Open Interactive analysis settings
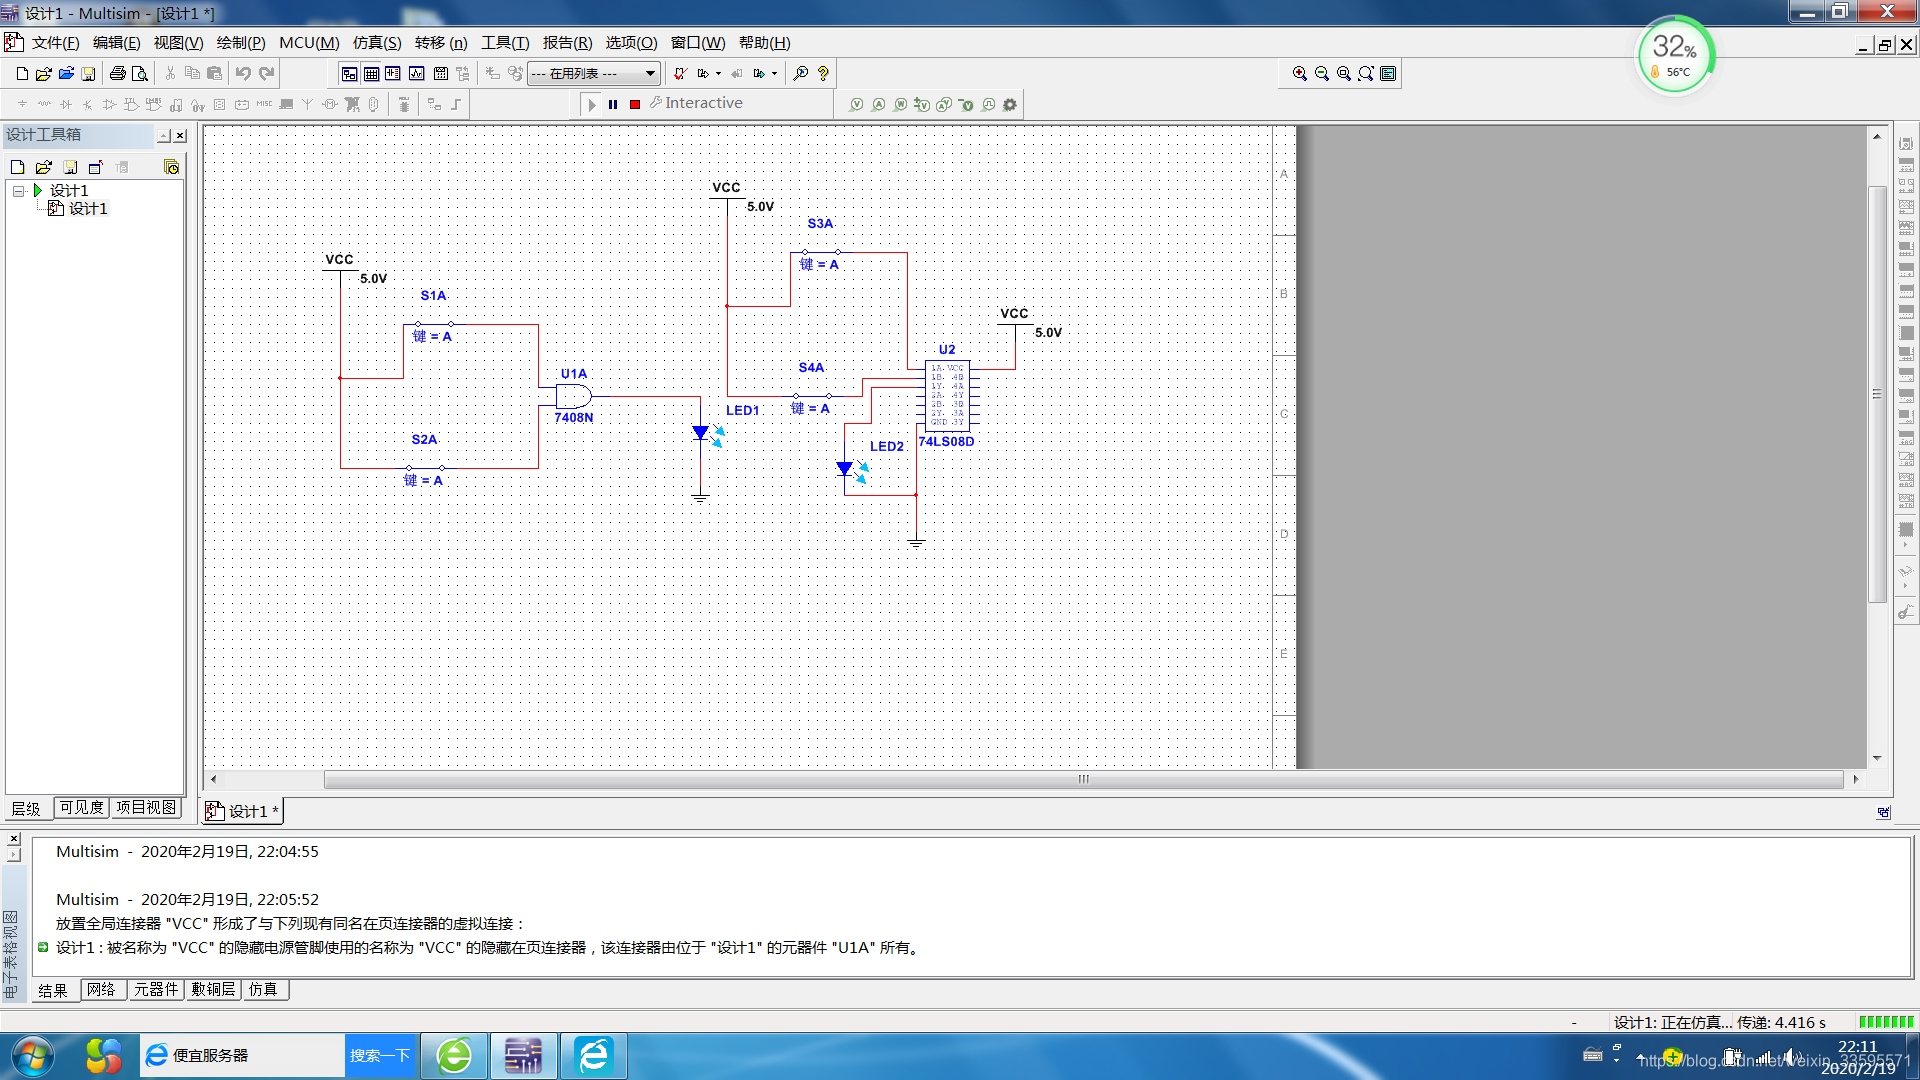 696,103
